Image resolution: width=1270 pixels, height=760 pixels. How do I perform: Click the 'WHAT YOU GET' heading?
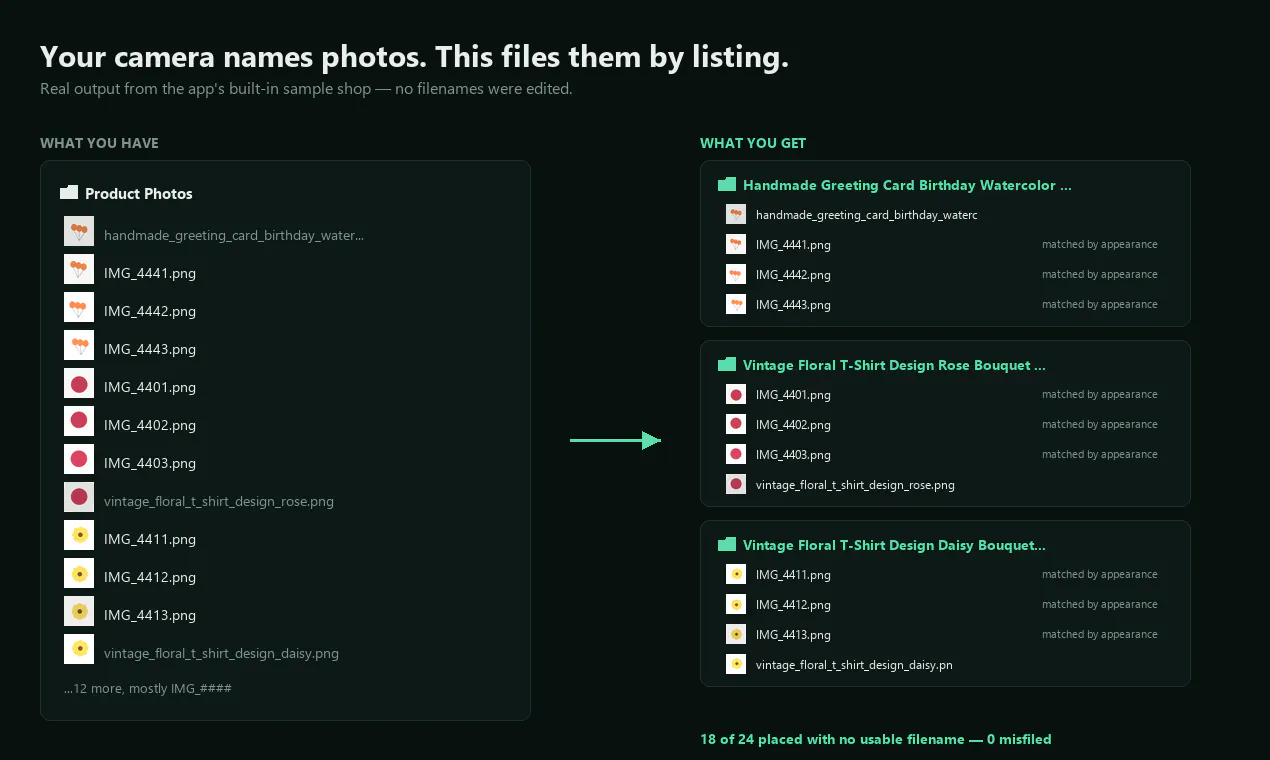point(753,143)
